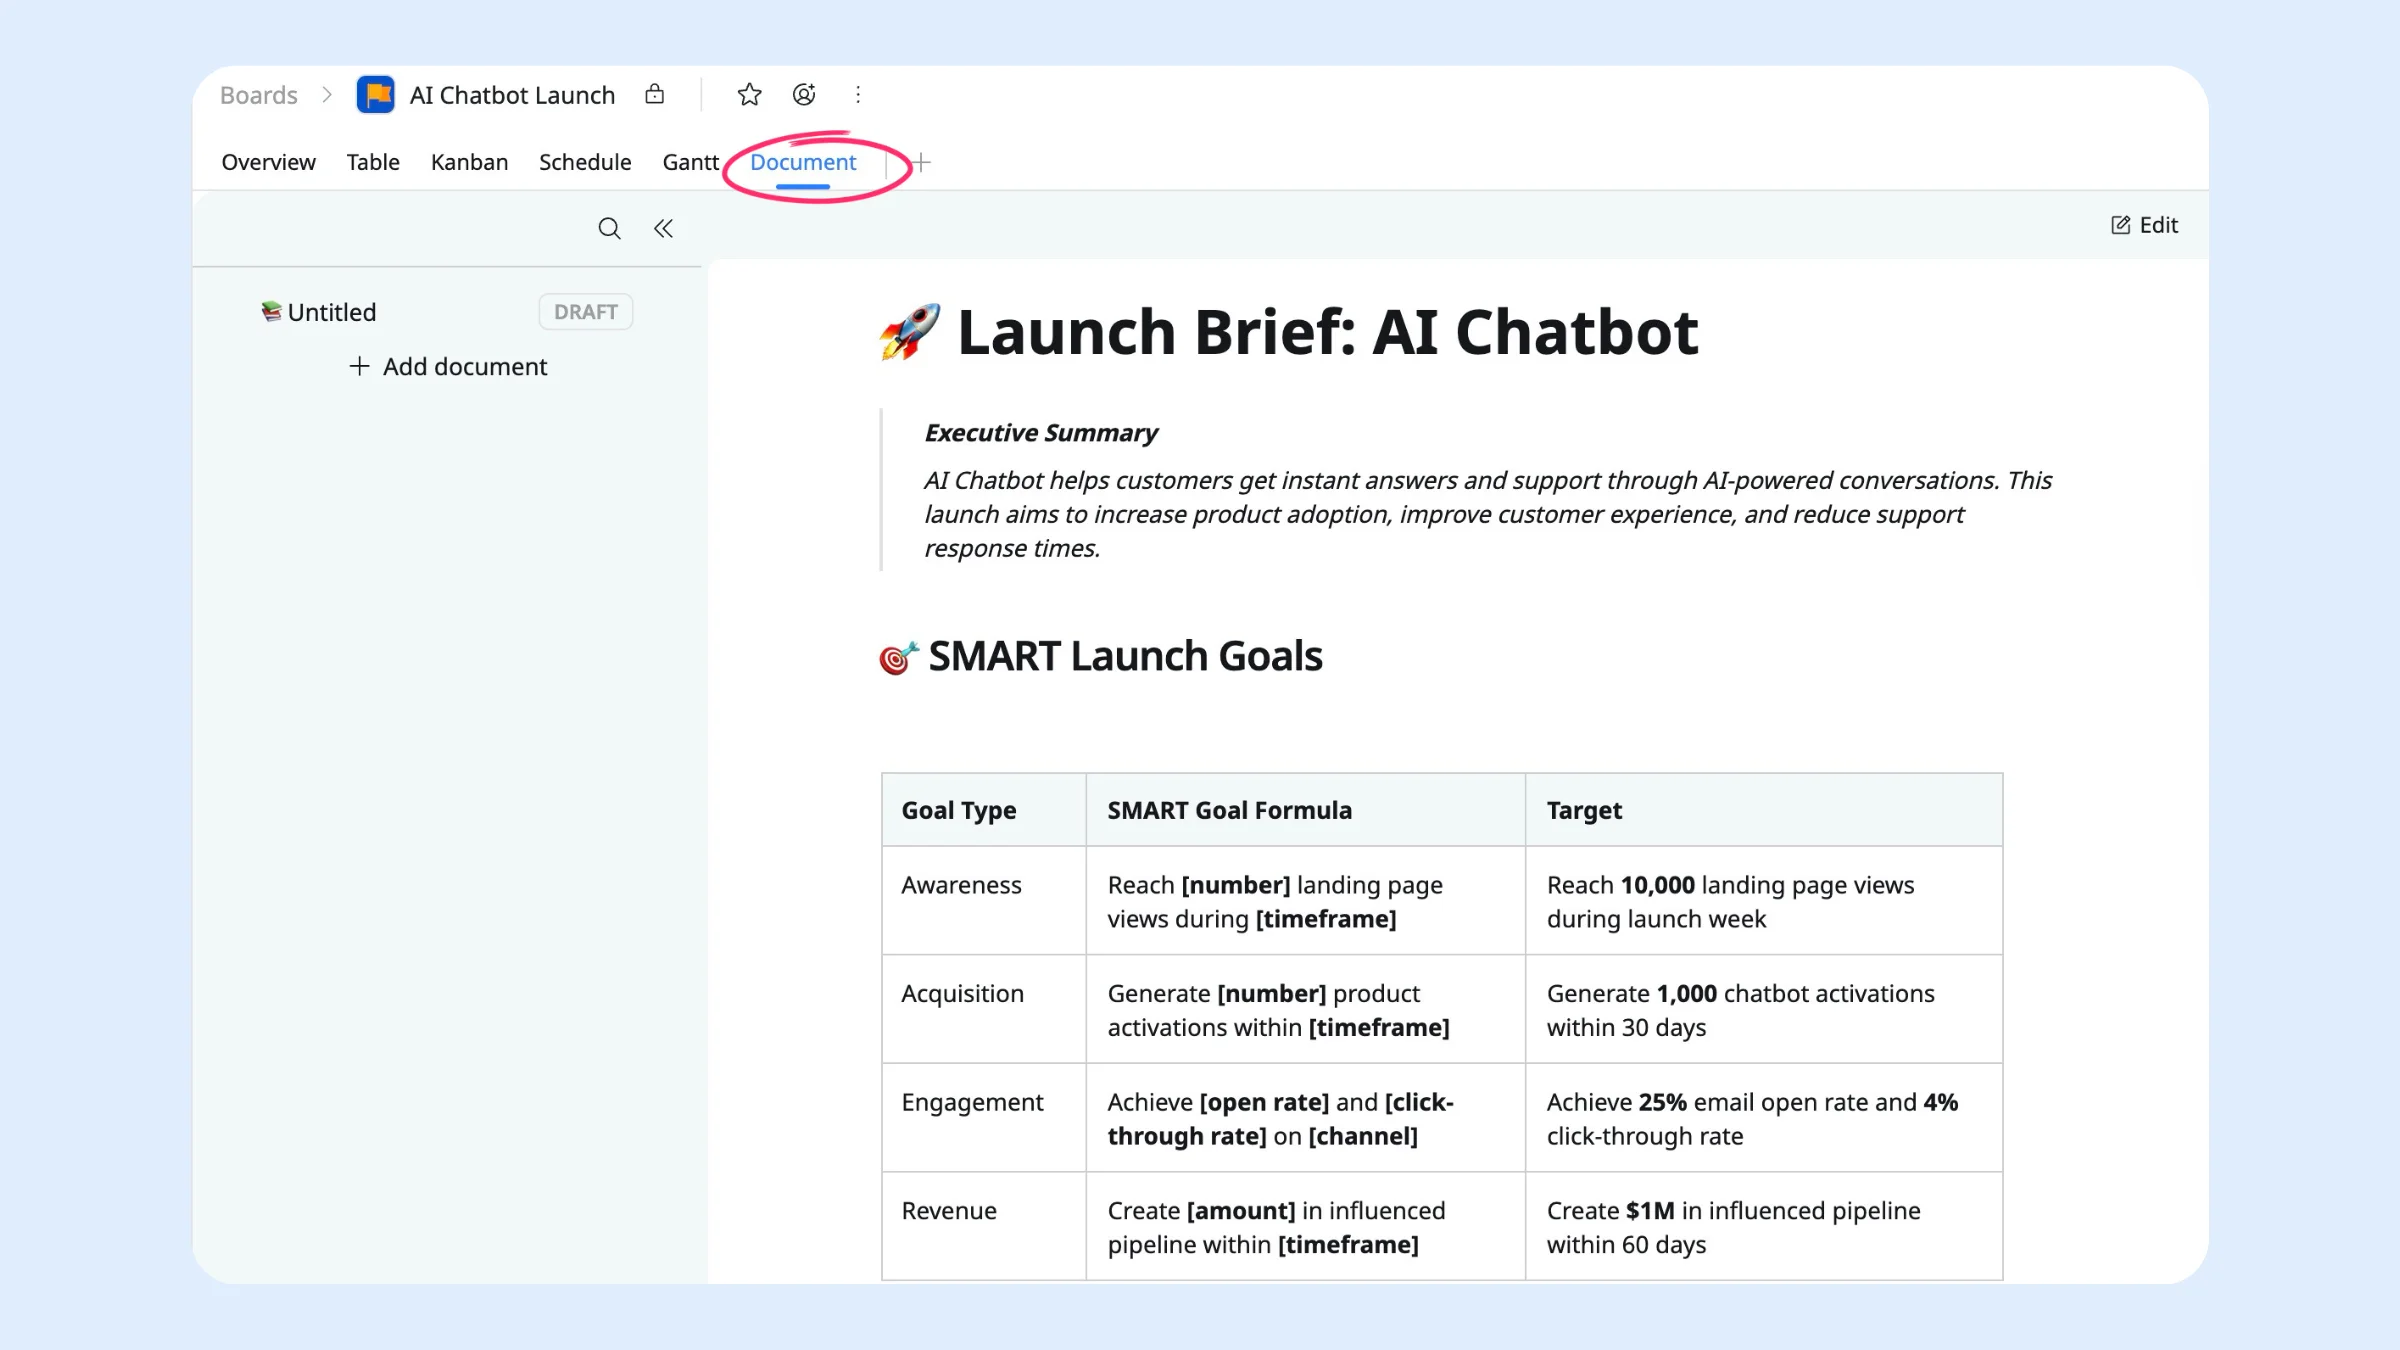Click the Reach 10,000 landing page views cell
2400x1350 pixels.
tap(1764, 900)
